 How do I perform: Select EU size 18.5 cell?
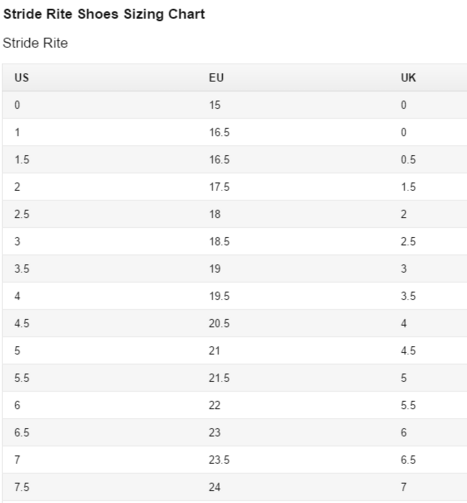[x=219, y=242]
